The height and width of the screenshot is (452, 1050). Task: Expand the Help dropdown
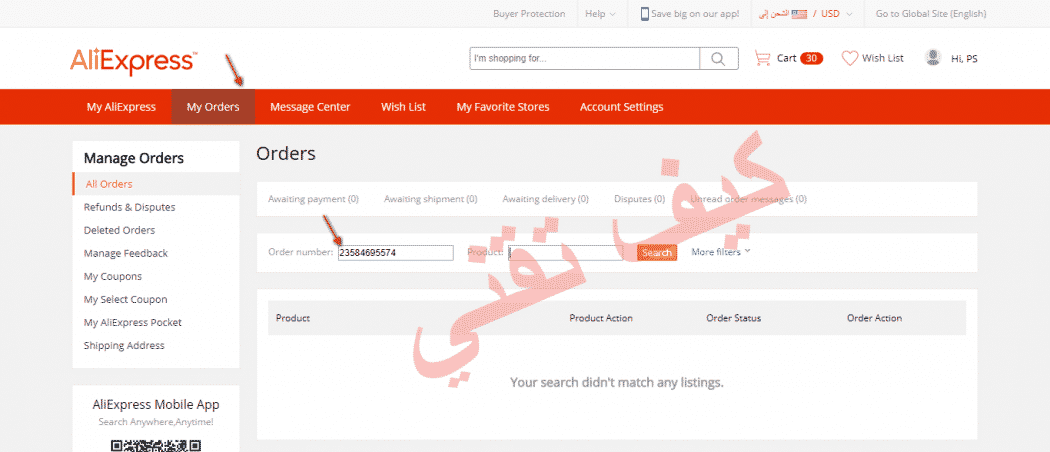(x=600, y=13)
